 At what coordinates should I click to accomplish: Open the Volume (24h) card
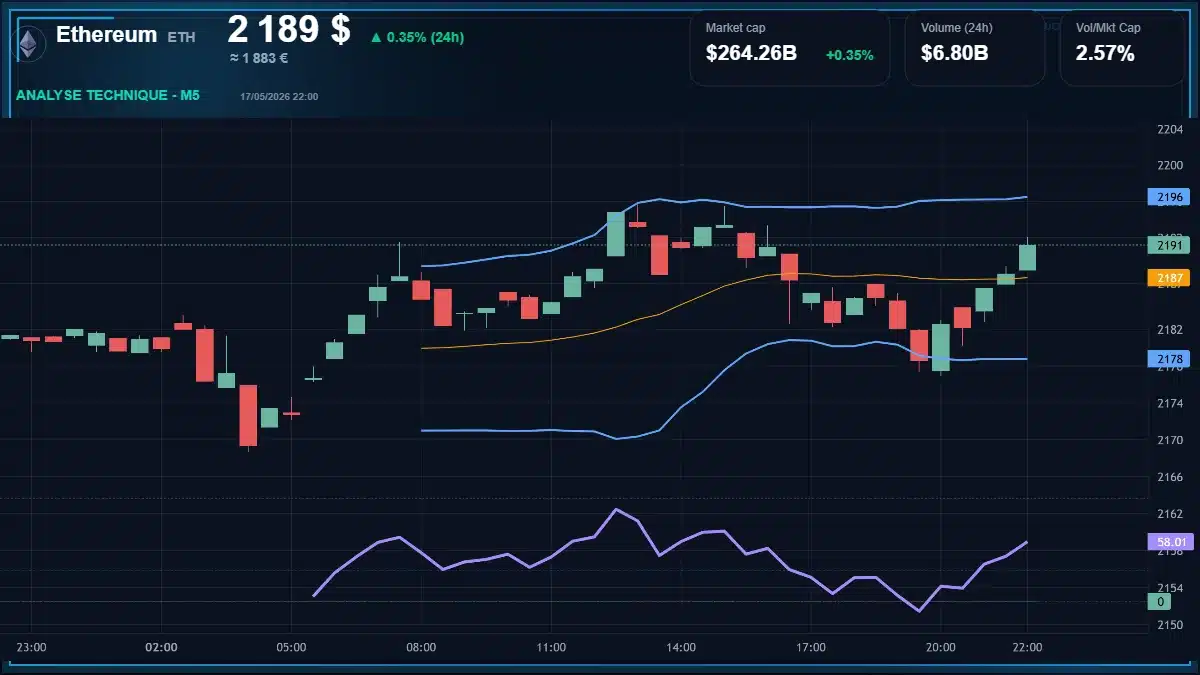[975, 48]
